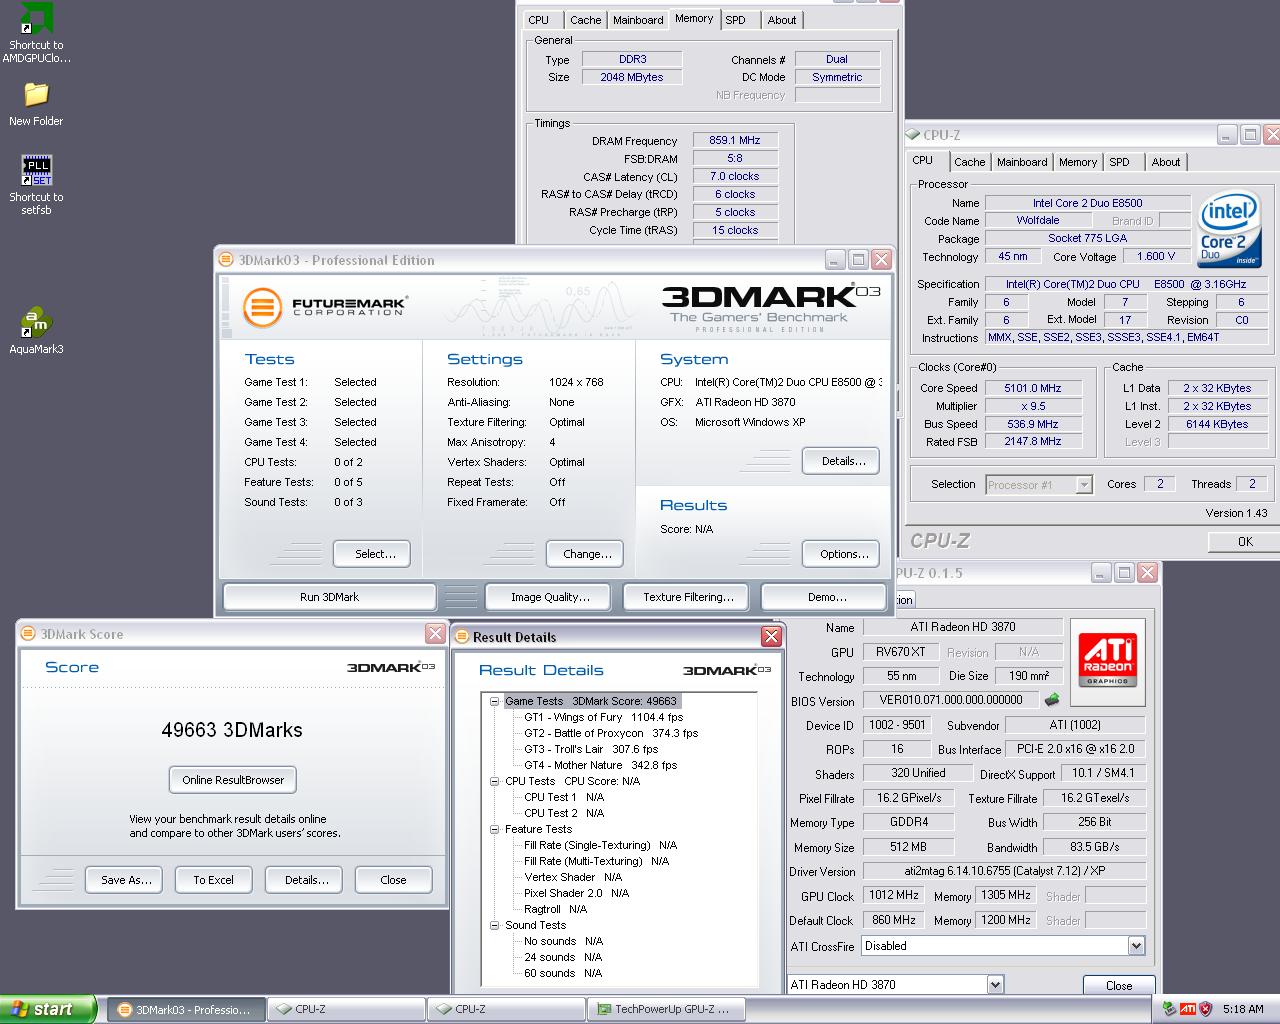Click the Demo button
This screenshot has width=1280, height=1024.
coord(824,597)
